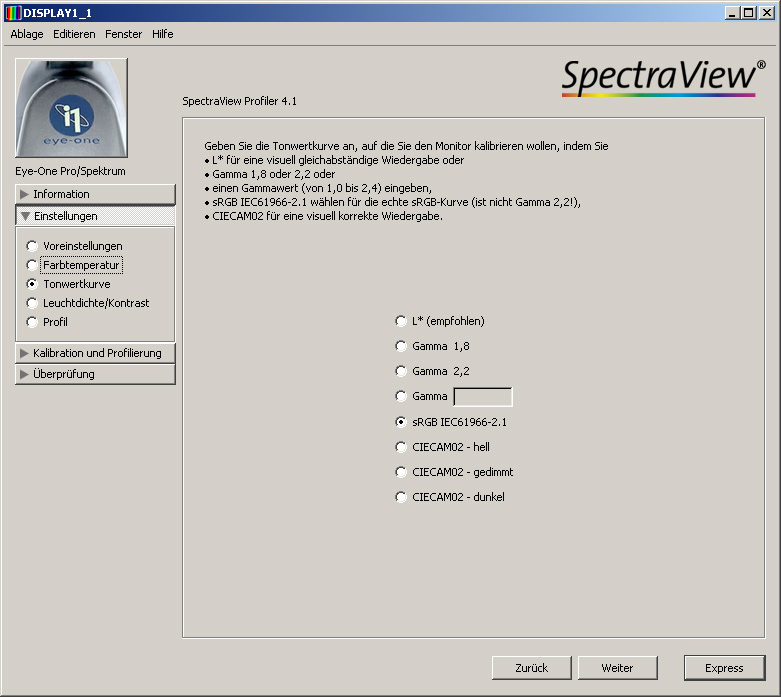781x697 pixels.
Task: Select the Tonwertkurve radio button
Action: pyautogui.click(x=32, y=284)
